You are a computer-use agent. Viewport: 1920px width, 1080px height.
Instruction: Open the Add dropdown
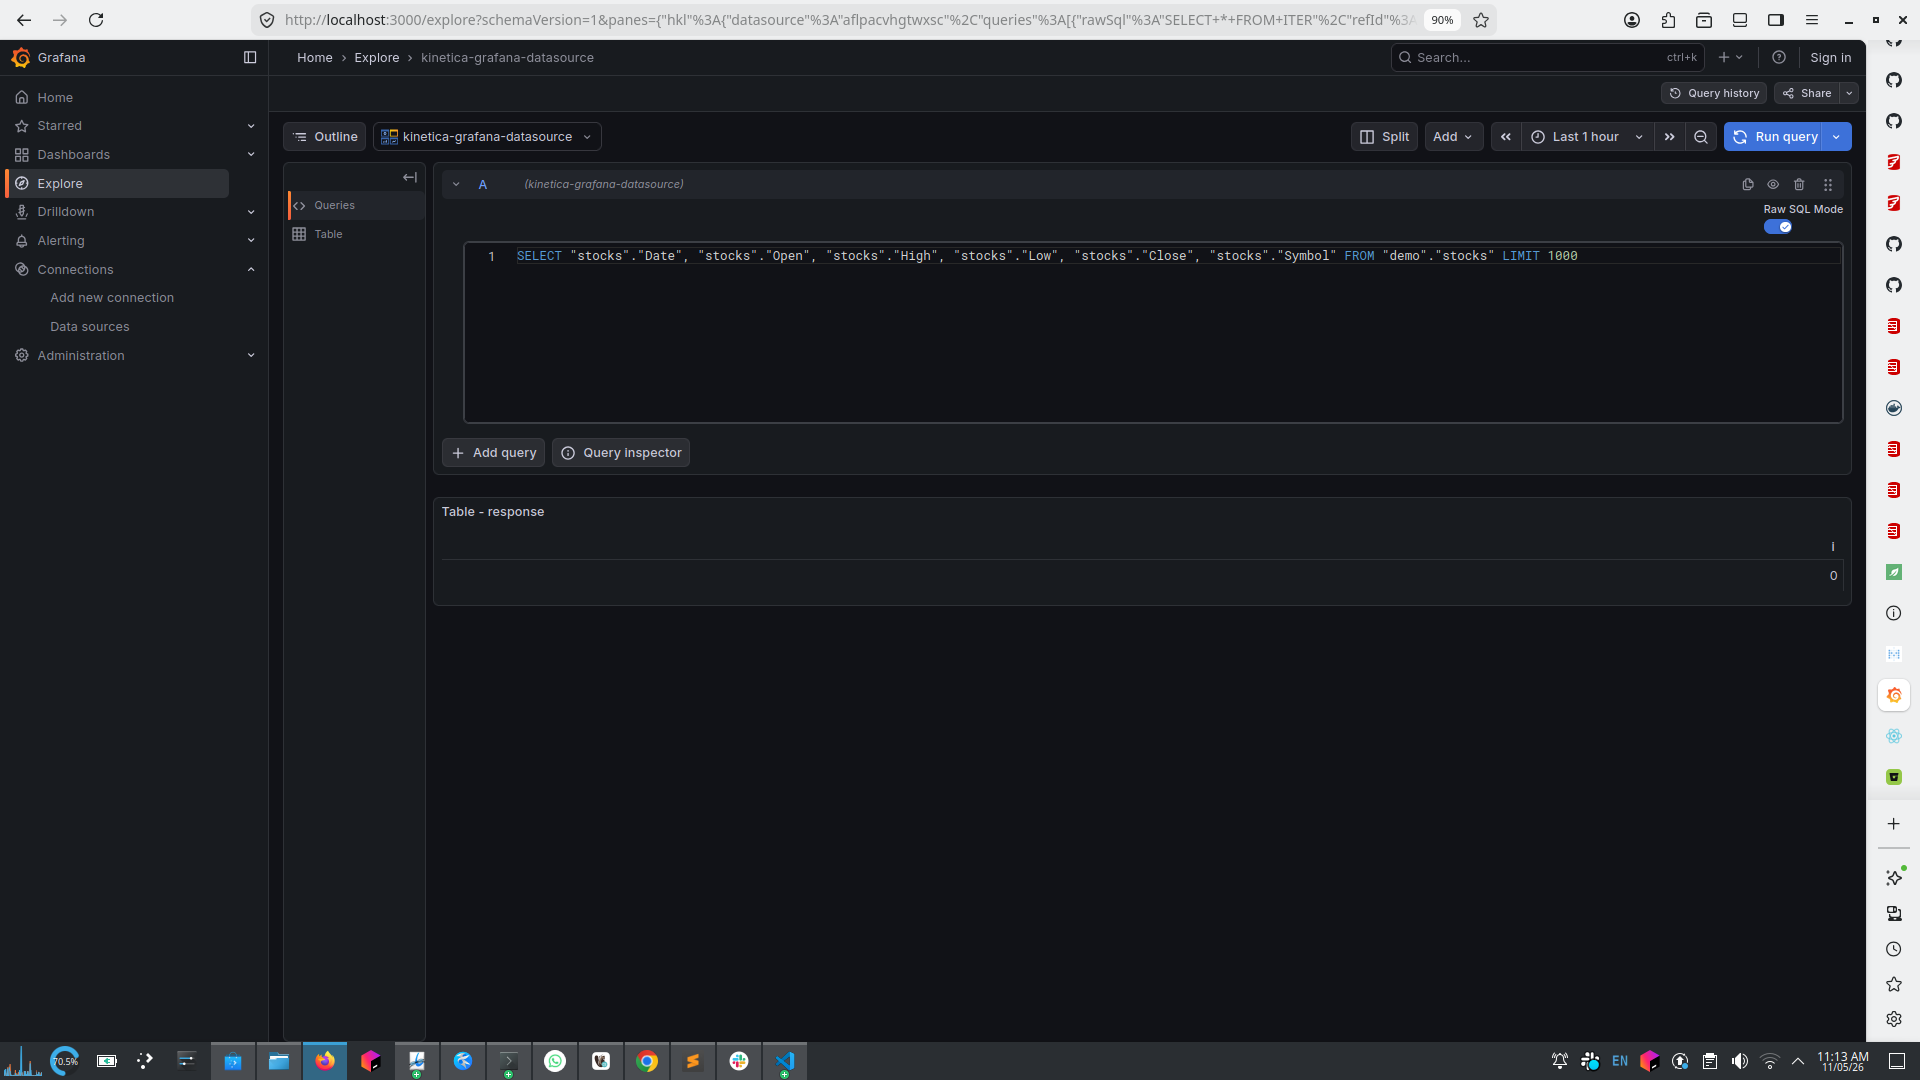click(1453, 137)
